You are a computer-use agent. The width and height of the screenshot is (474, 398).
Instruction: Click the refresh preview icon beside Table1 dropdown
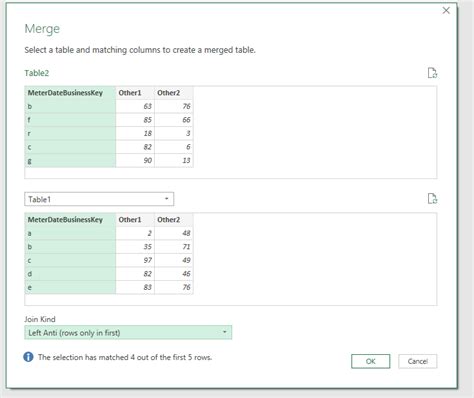(x=432, y=199)
